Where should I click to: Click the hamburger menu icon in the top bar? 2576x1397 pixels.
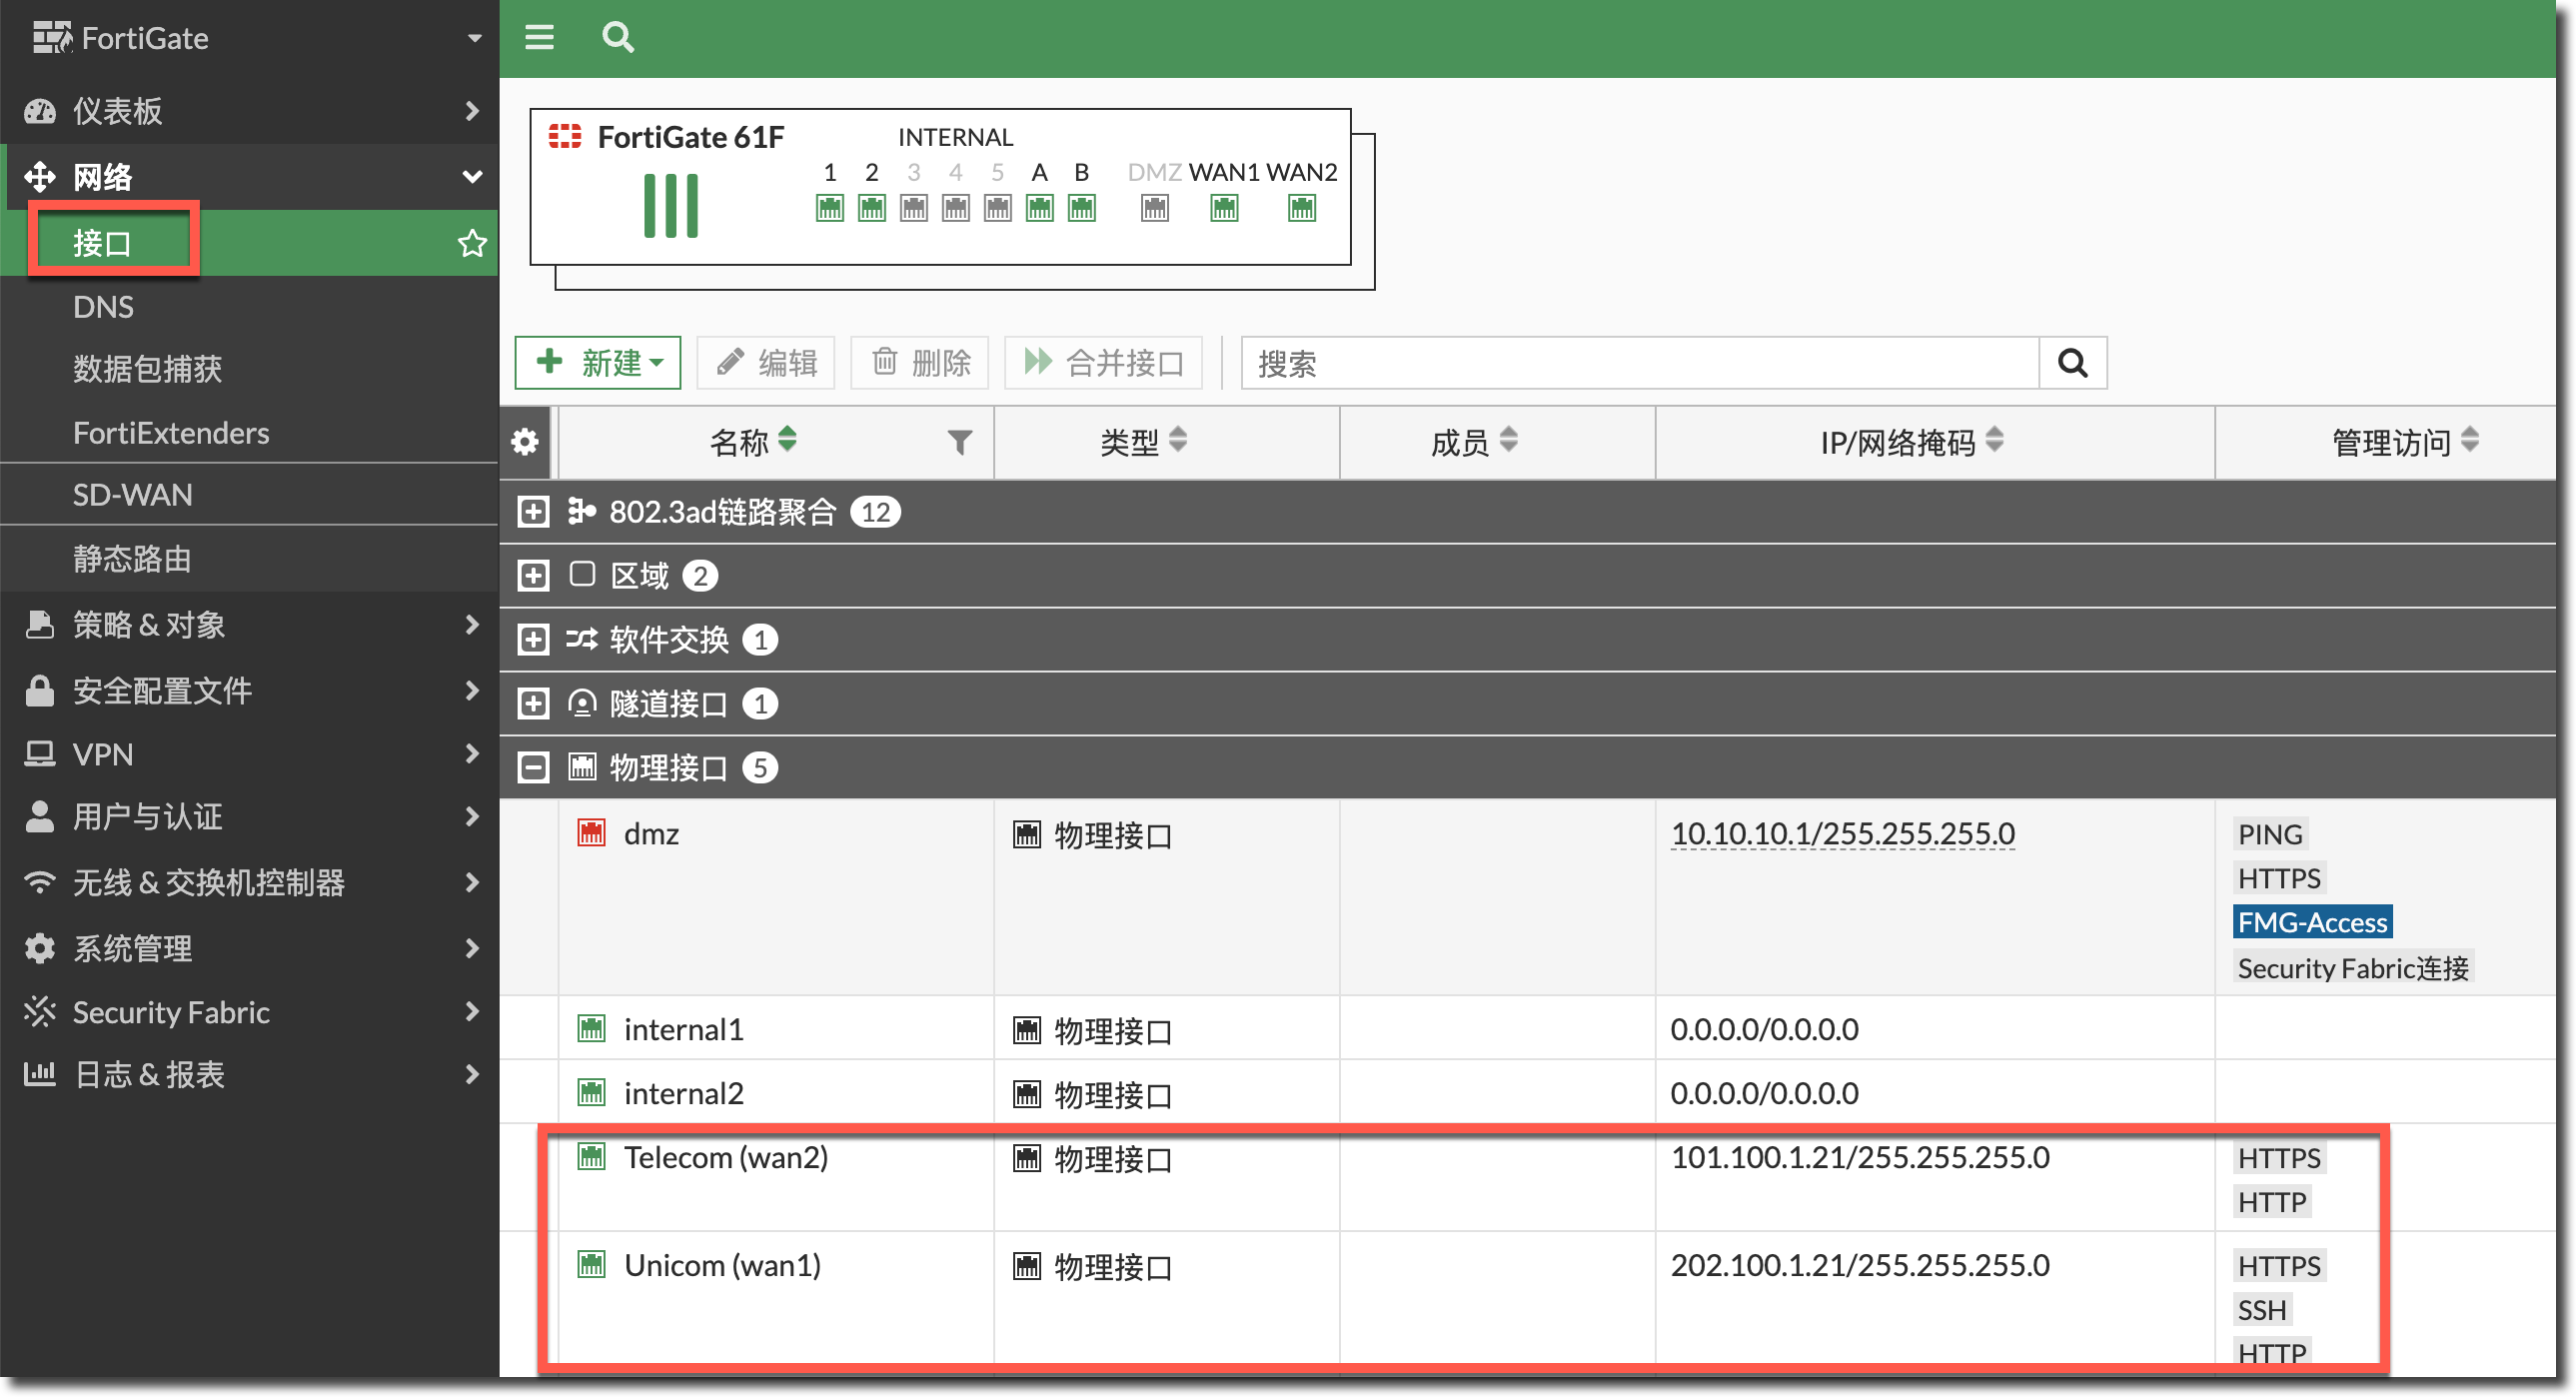[x=539, y=38]
